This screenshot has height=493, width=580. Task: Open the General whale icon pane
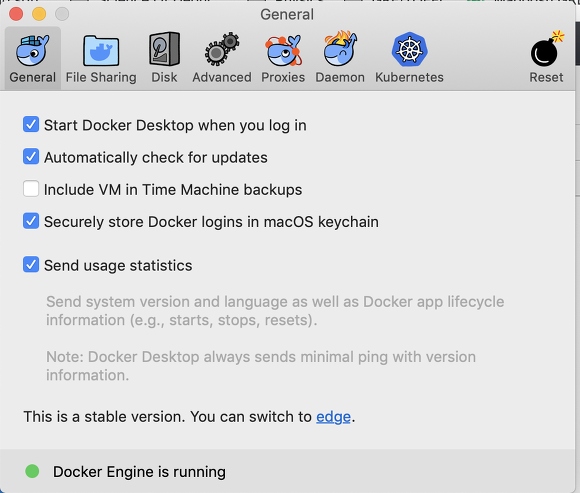33,50
